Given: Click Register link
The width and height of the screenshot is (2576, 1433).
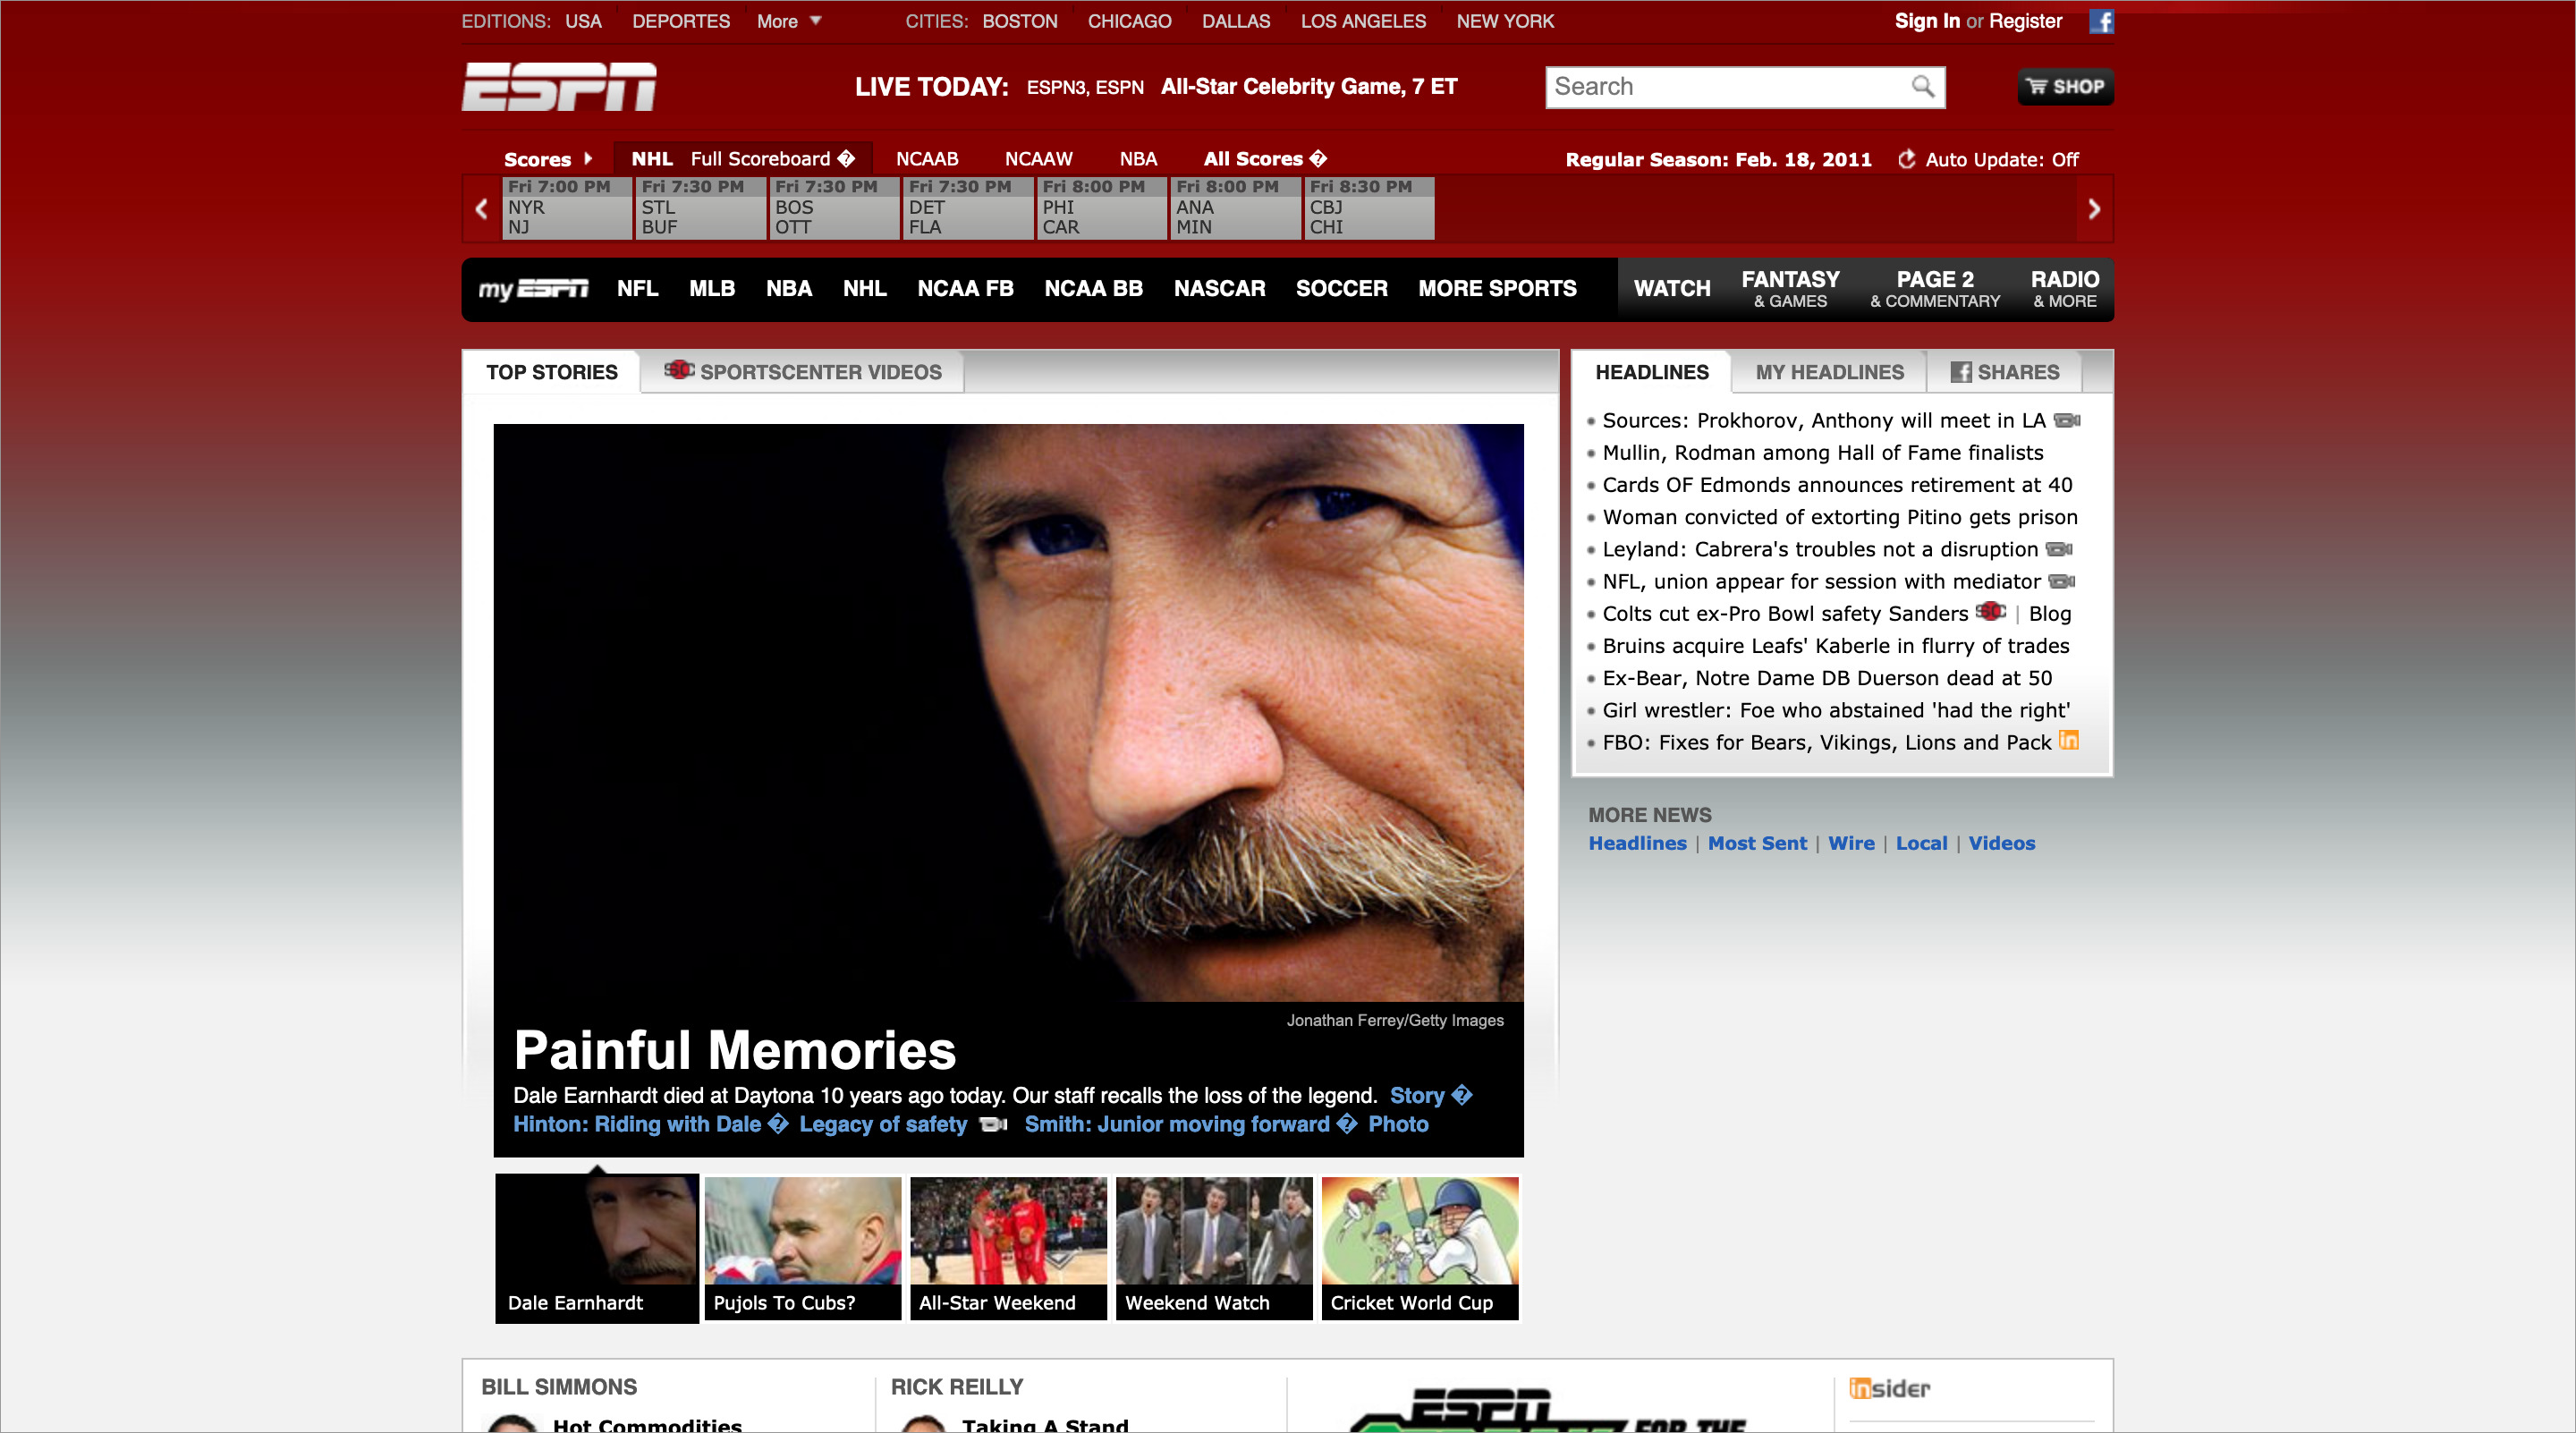Looking at the screenshot, I should coord(2025,21).
